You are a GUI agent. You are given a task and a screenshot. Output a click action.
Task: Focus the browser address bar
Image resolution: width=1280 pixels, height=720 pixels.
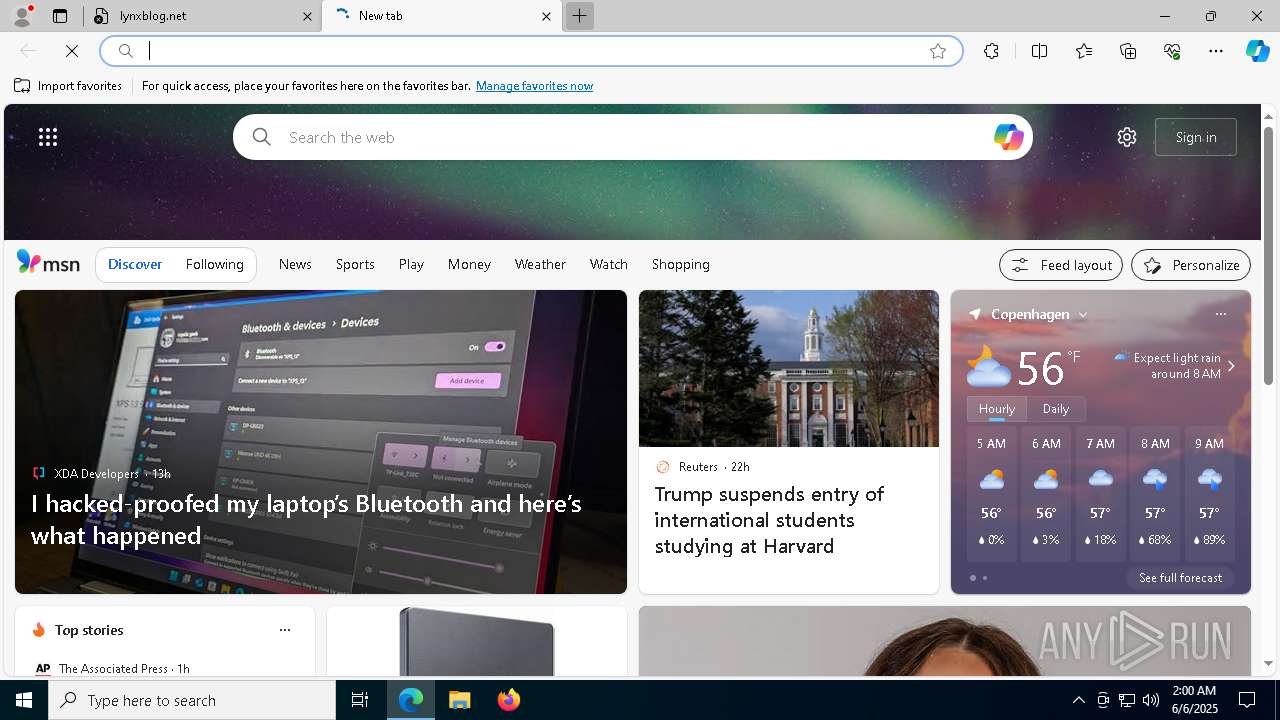click(x=530, y=51)
